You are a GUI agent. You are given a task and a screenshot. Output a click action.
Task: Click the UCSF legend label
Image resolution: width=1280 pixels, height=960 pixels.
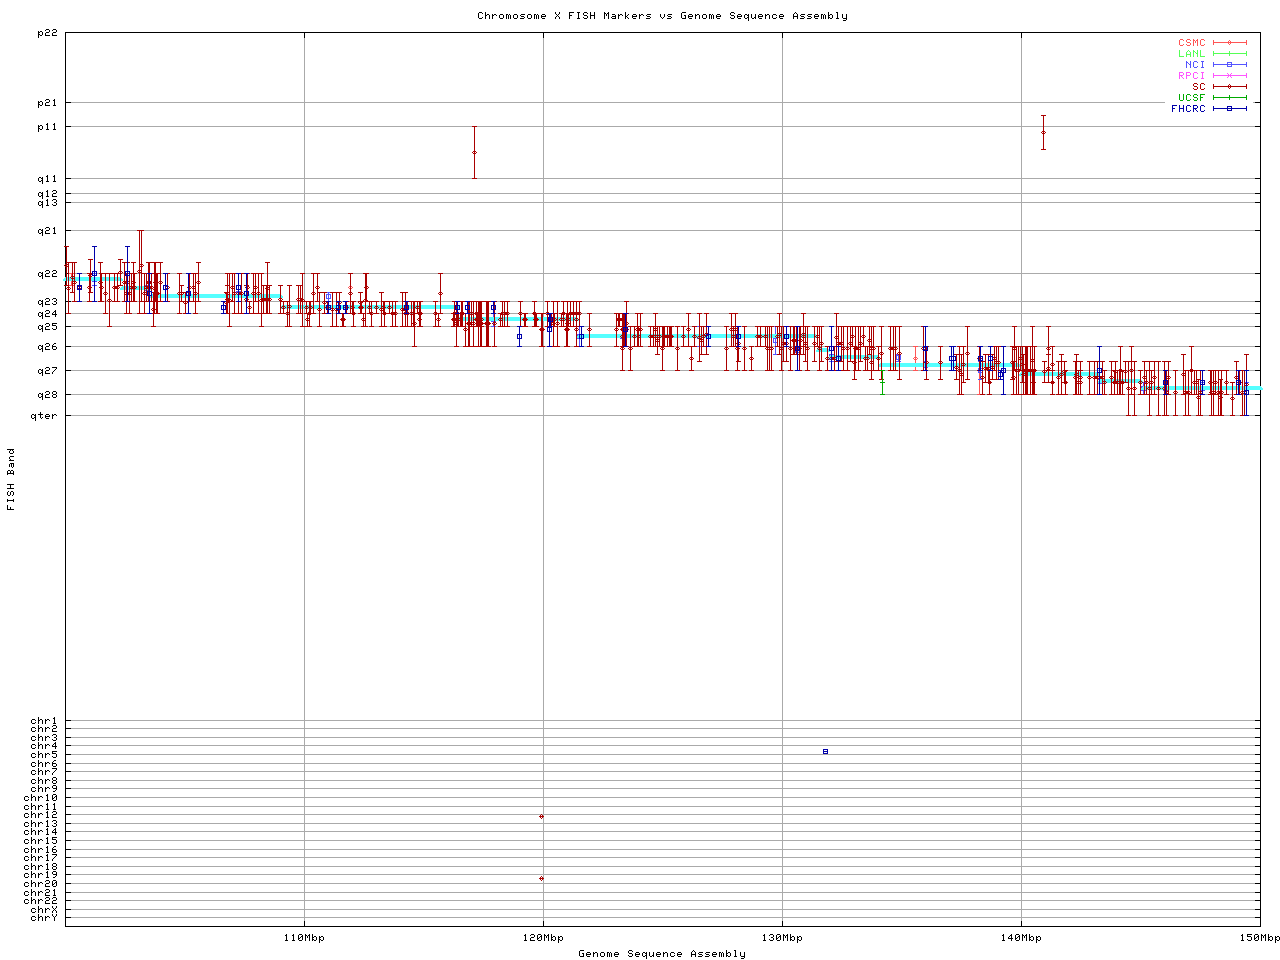[1191, 97]
